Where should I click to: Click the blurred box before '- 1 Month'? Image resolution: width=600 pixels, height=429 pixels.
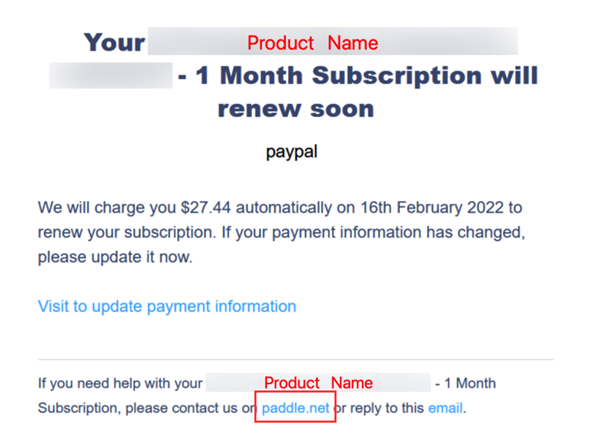click(111, 75)
